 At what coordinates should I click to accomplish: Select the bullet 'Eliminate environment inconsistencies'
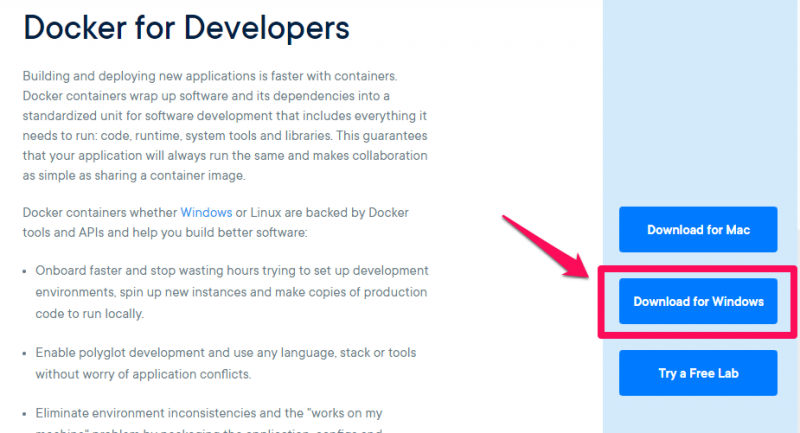pos(209,419)
